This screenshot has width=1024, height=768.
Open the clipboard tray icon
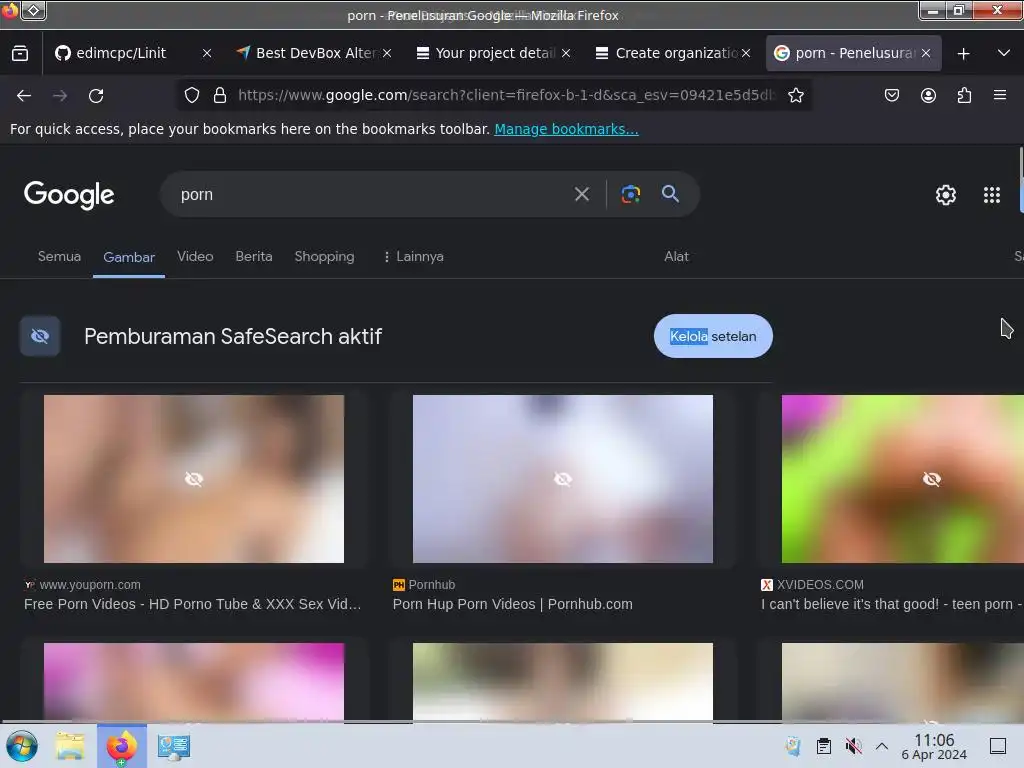point(824,746)
